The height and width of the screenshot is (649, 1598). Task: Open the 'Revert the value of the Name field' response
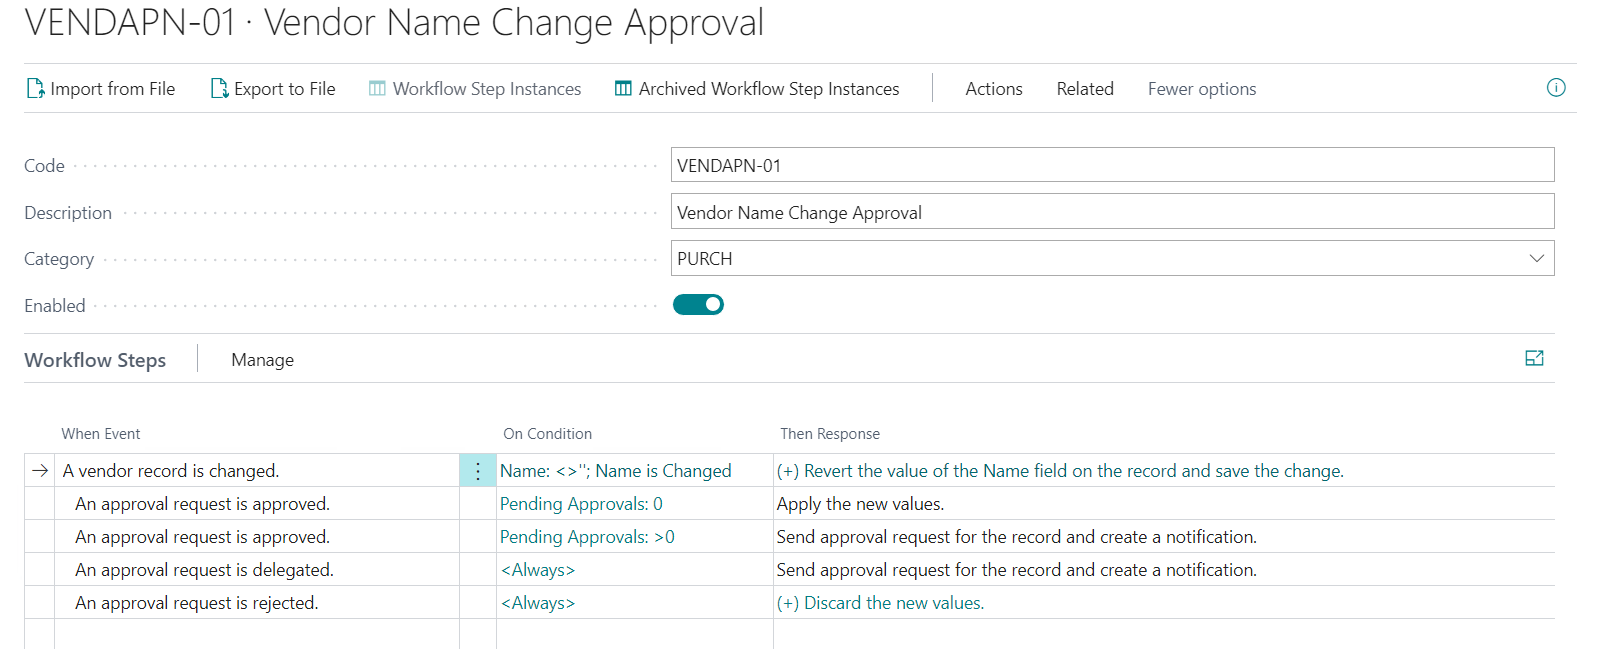pyautogui.click(x=1060, y=471)
